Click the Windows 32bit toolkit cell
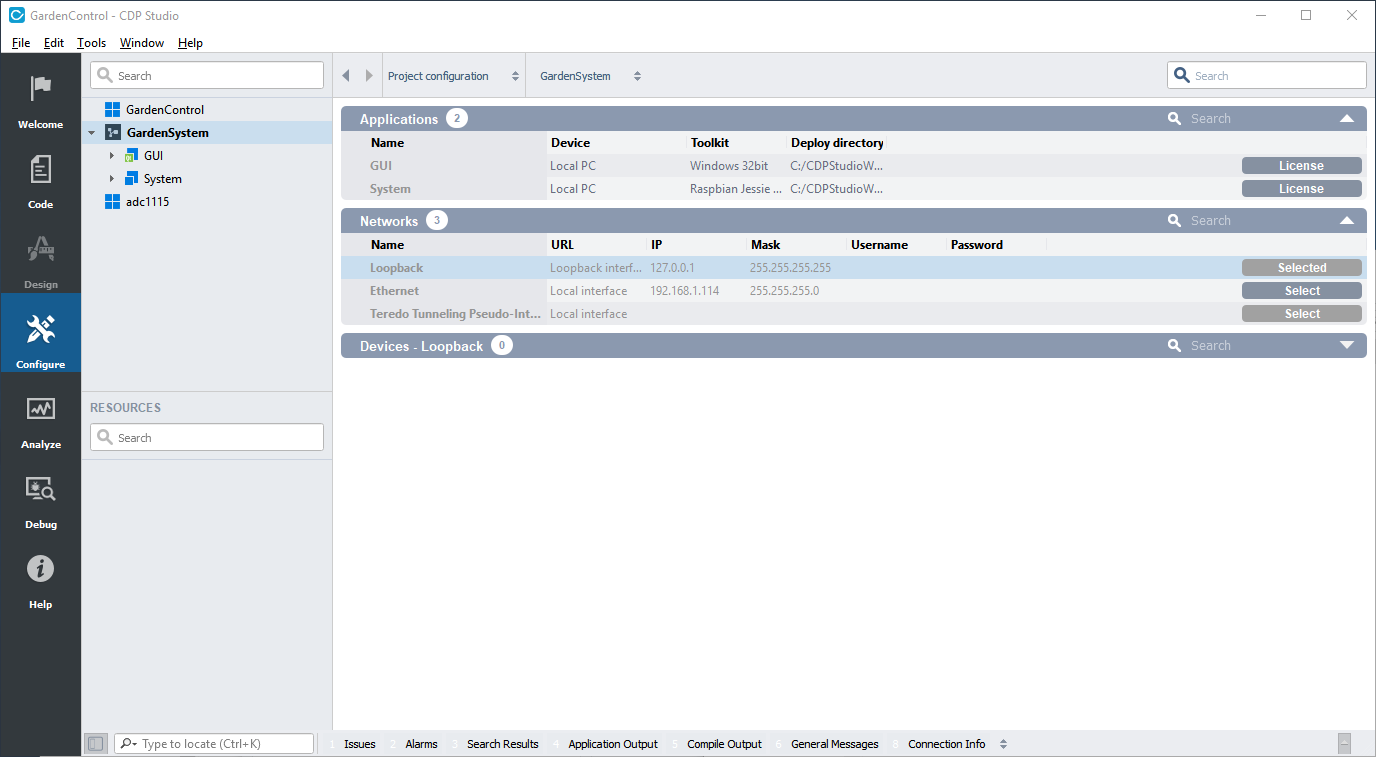Image resolution: width=1376 pixels, height=757 pixels. coord(729,166)
